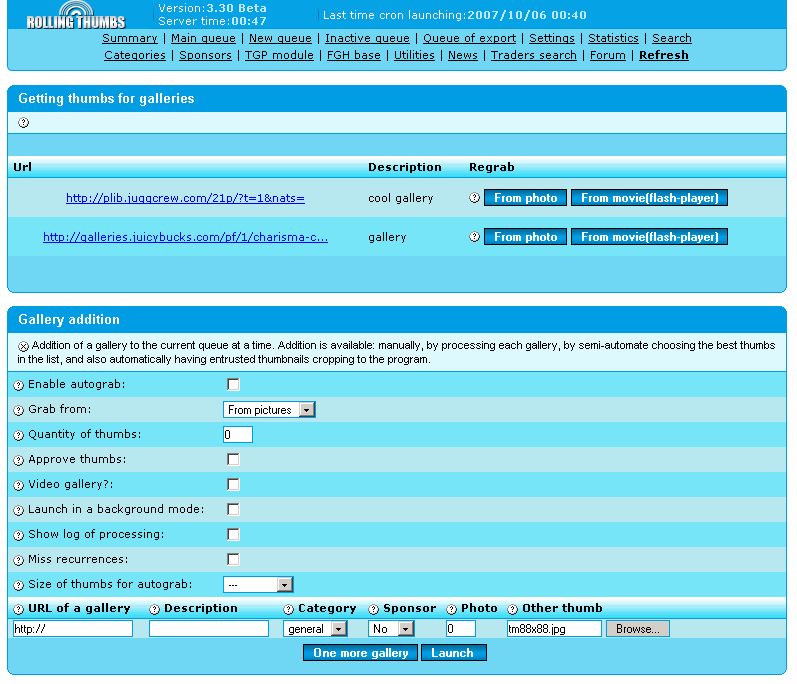797x684 pixels.
Task: Go to Summary page
Action: (x=130, y=38)
